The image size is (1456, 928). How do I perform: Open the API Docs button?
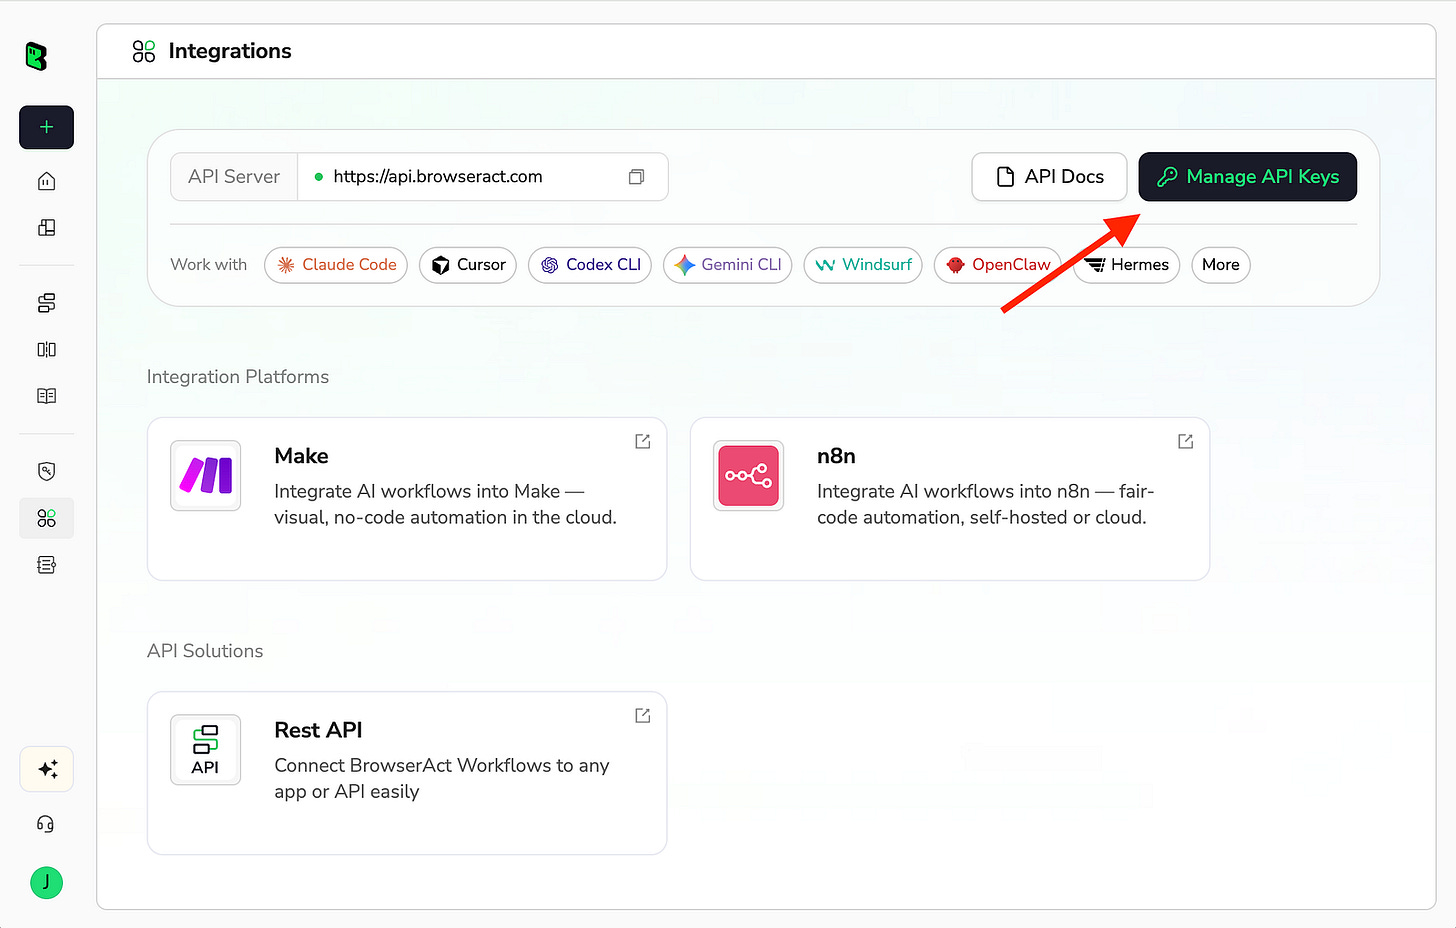coord(1049,177)
